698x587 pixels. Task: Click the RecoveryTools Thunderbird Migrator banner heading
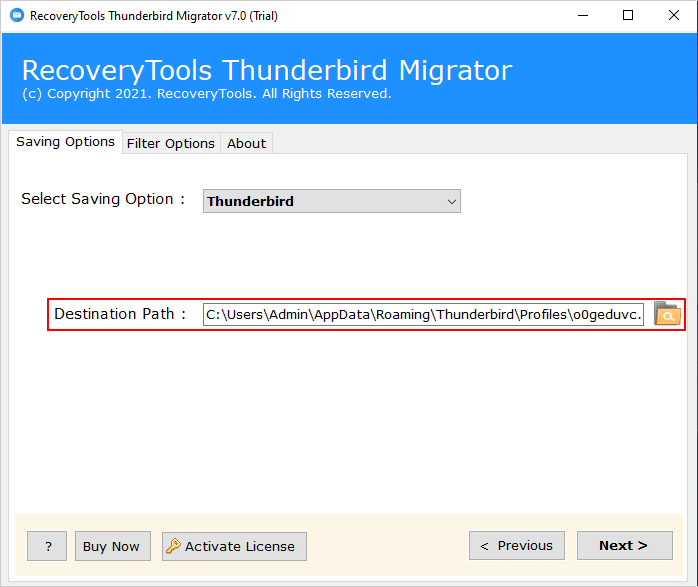pos(268,70)
